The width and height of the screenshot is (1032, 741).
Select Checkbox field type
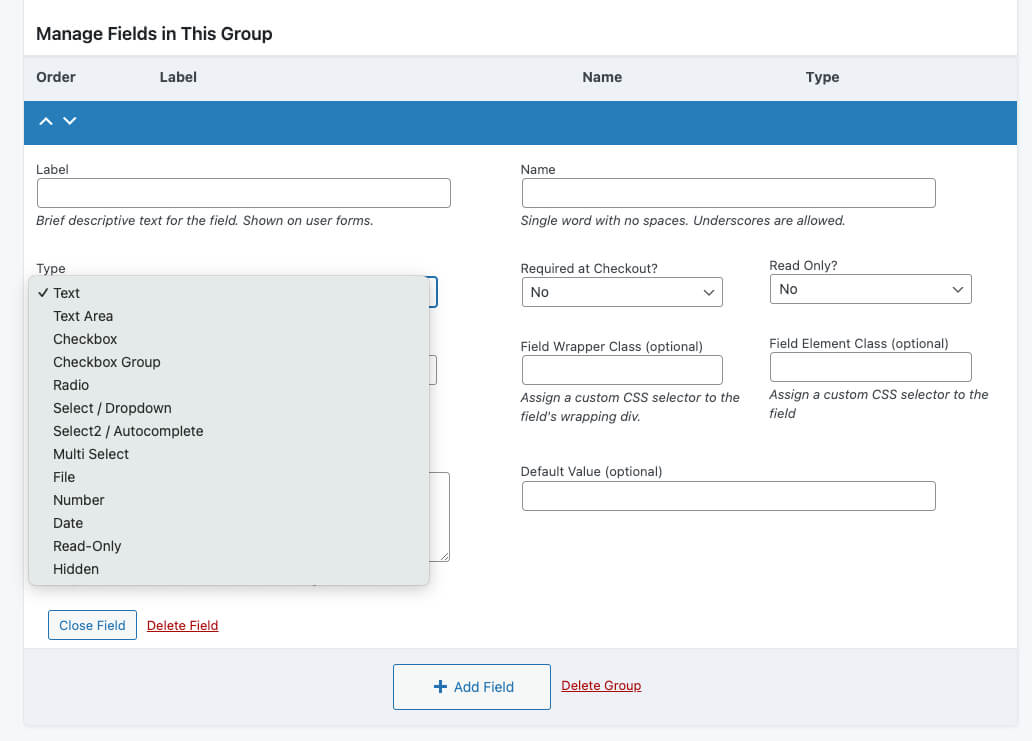(229, 339)
